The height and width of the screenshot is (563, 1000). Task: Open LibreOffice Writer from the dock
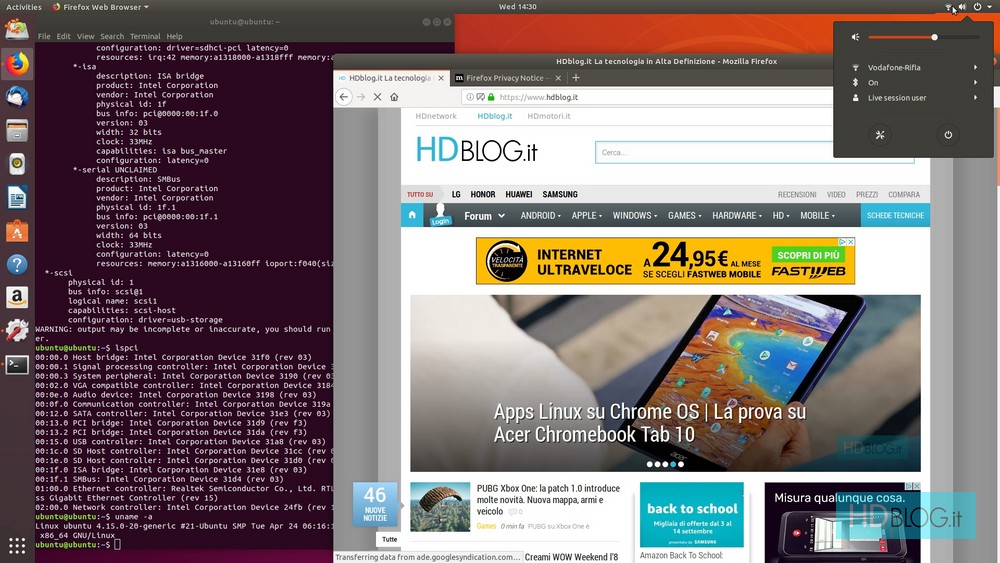17,198
